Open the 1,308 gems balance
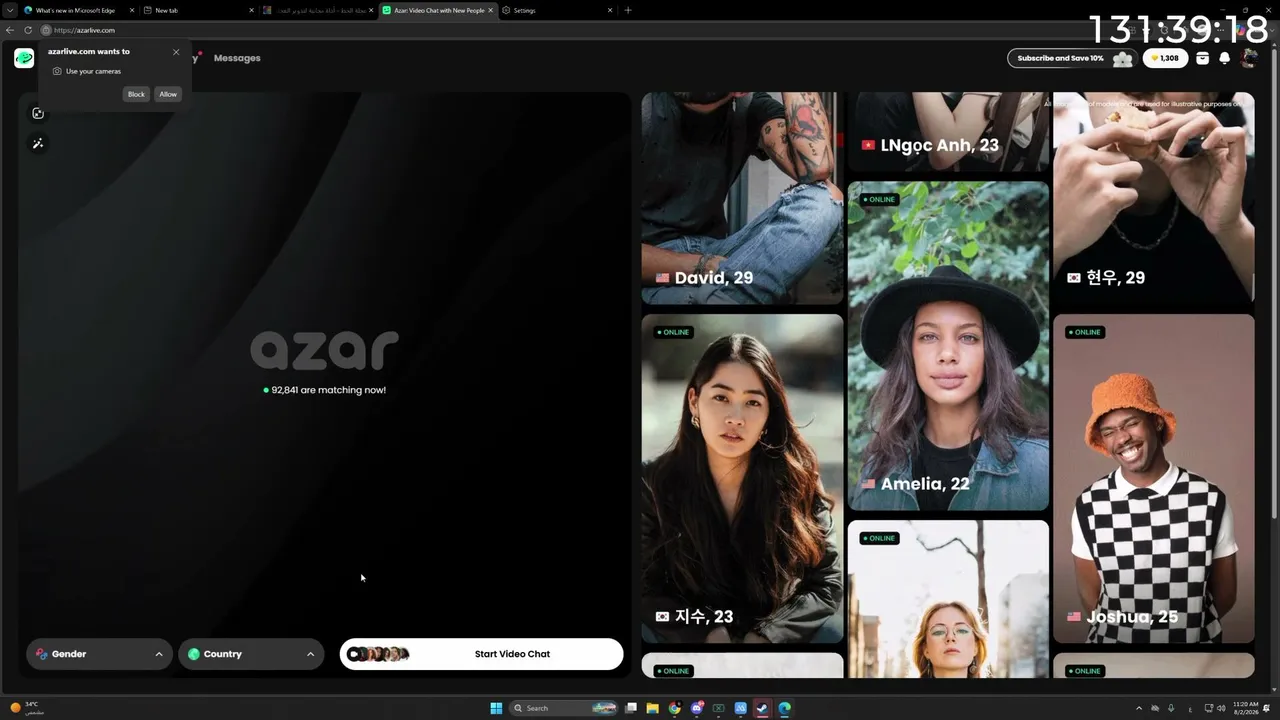The width and height of the screenshot is (1280, 720). pyautogui.click(x=1165, y=58)
